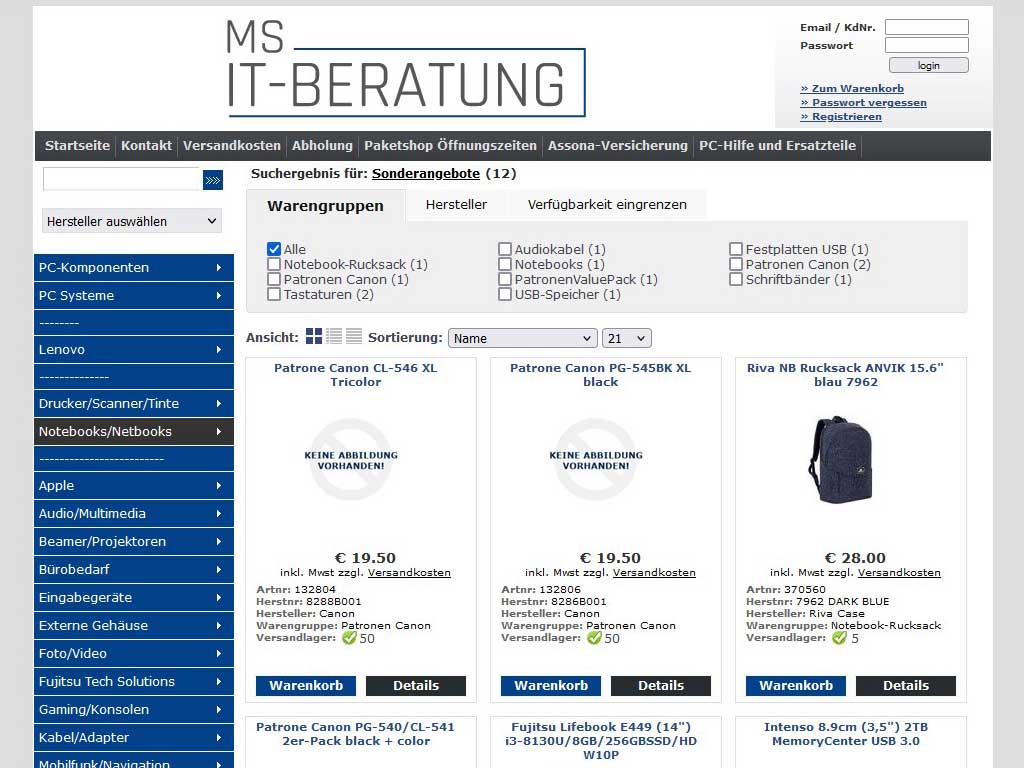Check Notebooks filter checkbox
Image resolution: width=1024 pixels, height=768 pixels.
(x=505, y=264)
